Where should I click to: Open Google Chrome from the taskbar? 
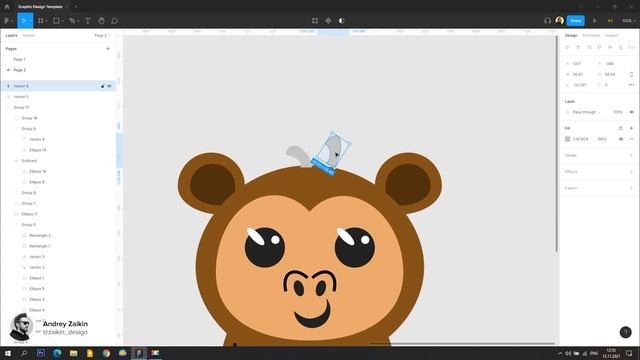pos(106,353)
